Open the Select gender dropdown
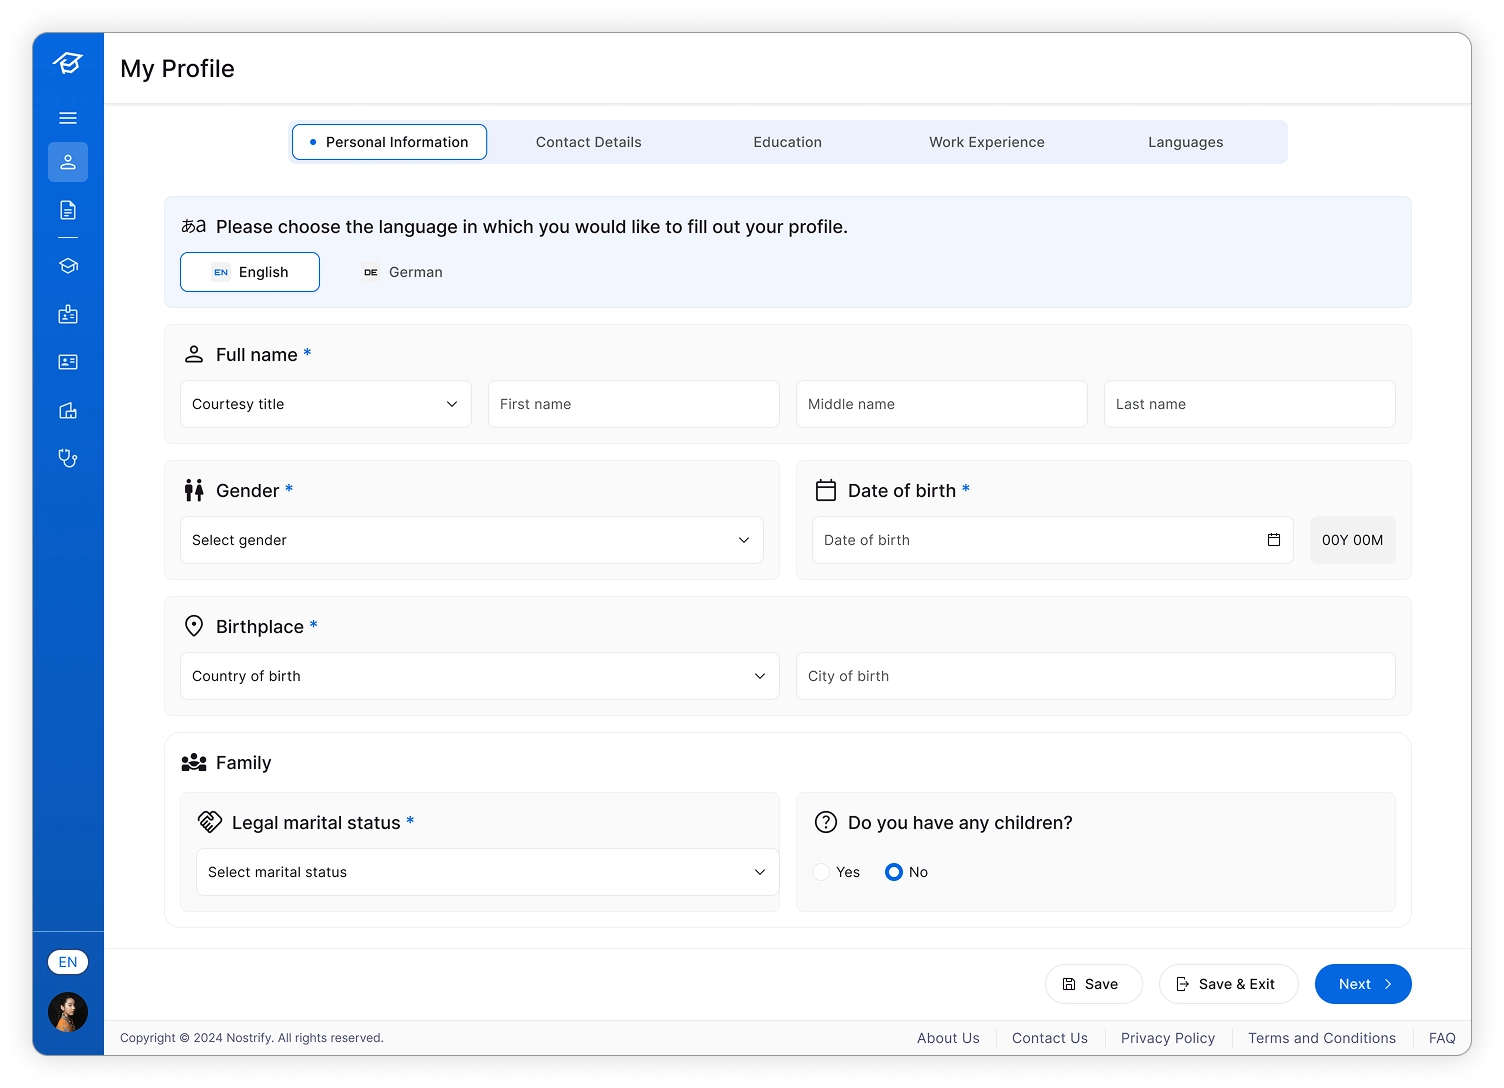 pyautogui.click(x=472, y=540)
